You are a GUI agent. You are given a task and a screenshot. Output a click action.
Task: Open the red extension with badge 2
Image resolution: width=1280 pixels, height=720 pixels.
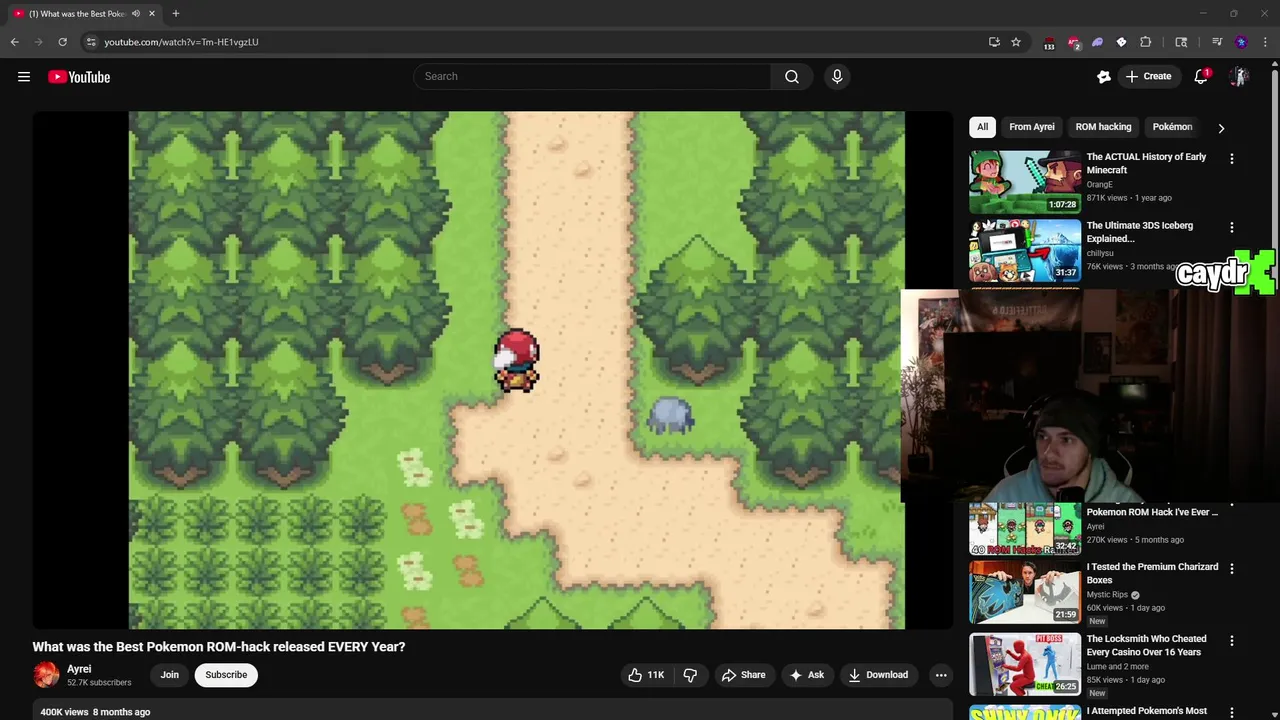click(1073, 43)
